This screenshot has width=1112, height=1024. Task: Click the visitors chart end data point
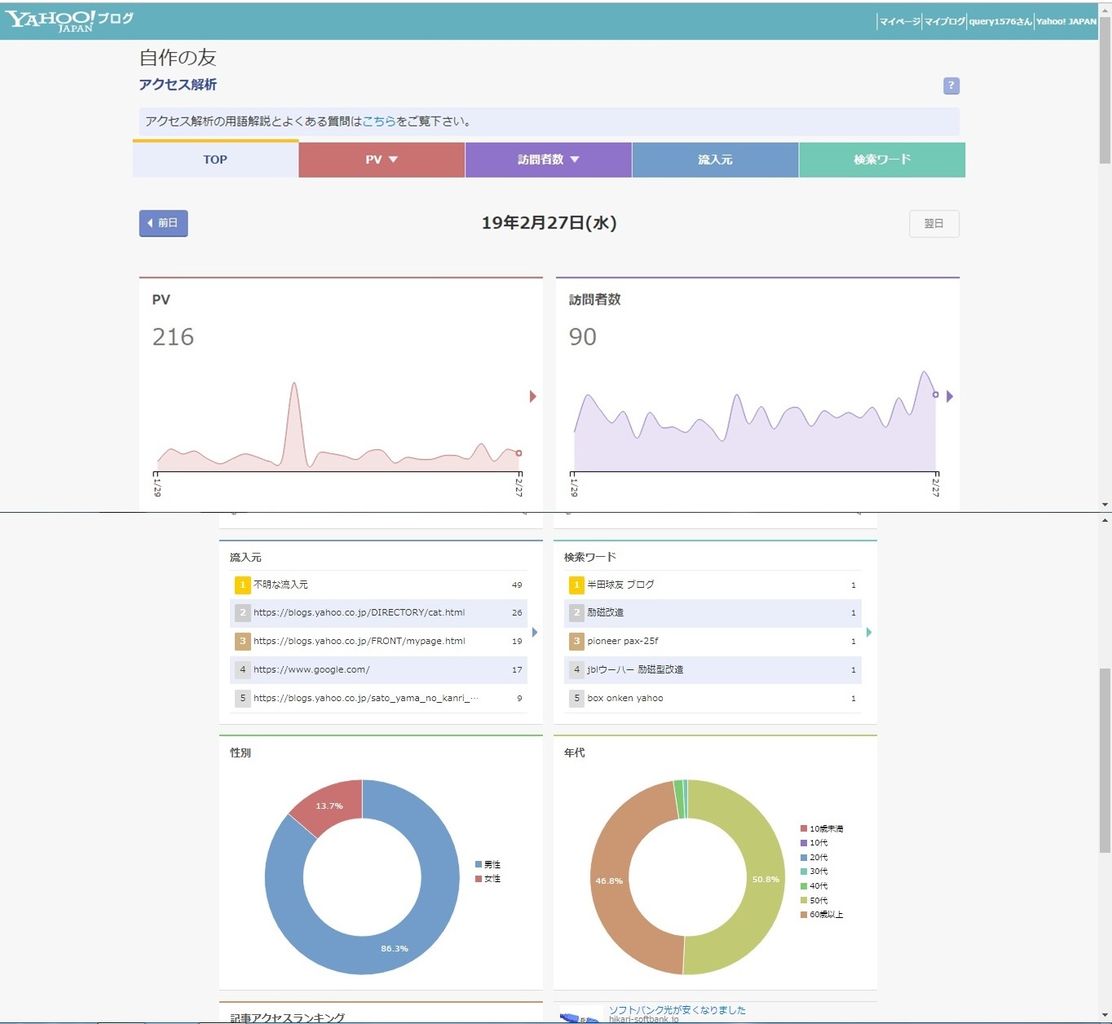click(935, 394)
